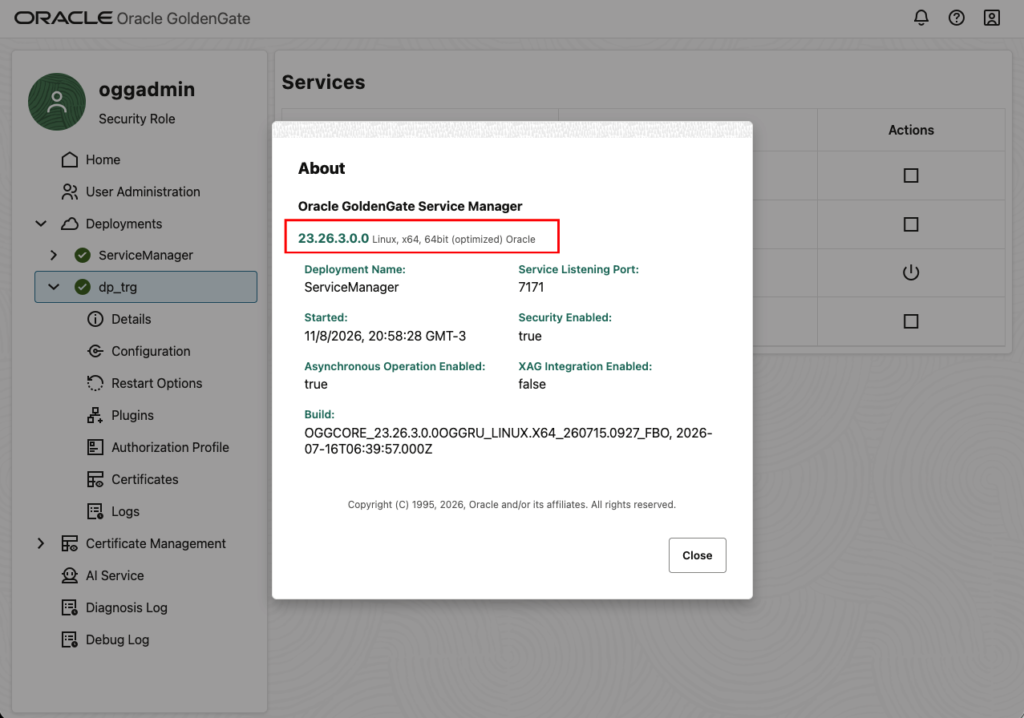Open Restart Options for dp_trg
This screenshot has width=1024, height=718.
[157, 383]
